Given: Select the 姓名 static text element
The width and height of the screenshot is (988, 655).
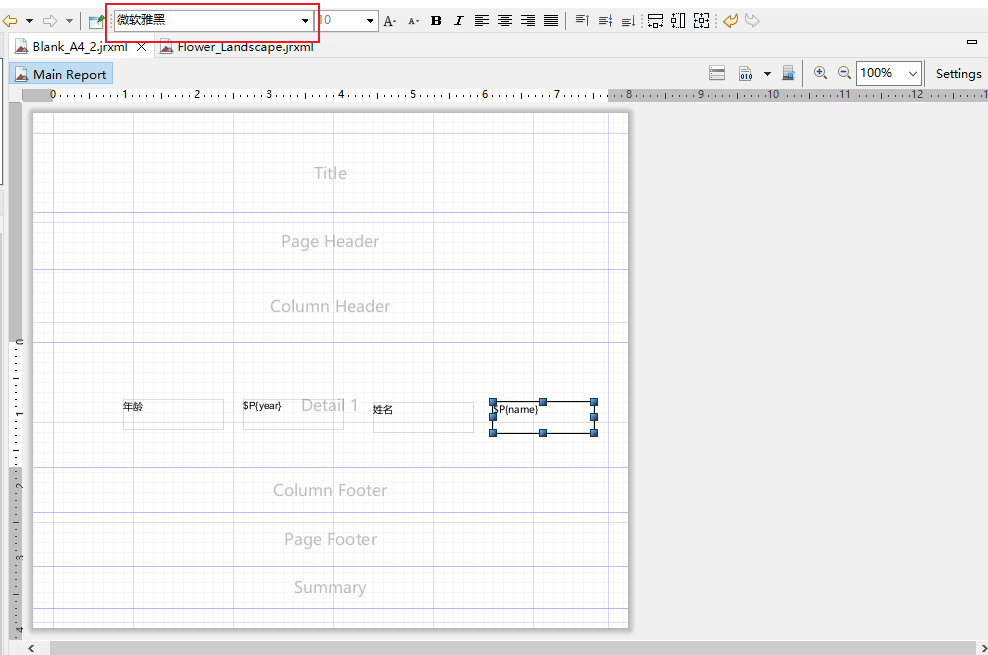Looking at the screenshot, I should click(x=423, y=418).
